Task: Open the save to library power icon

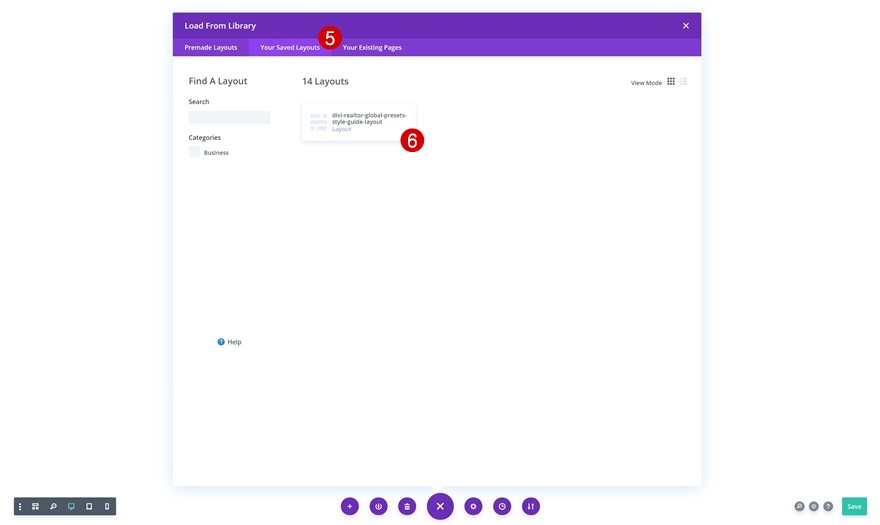Action: (378, 506)
